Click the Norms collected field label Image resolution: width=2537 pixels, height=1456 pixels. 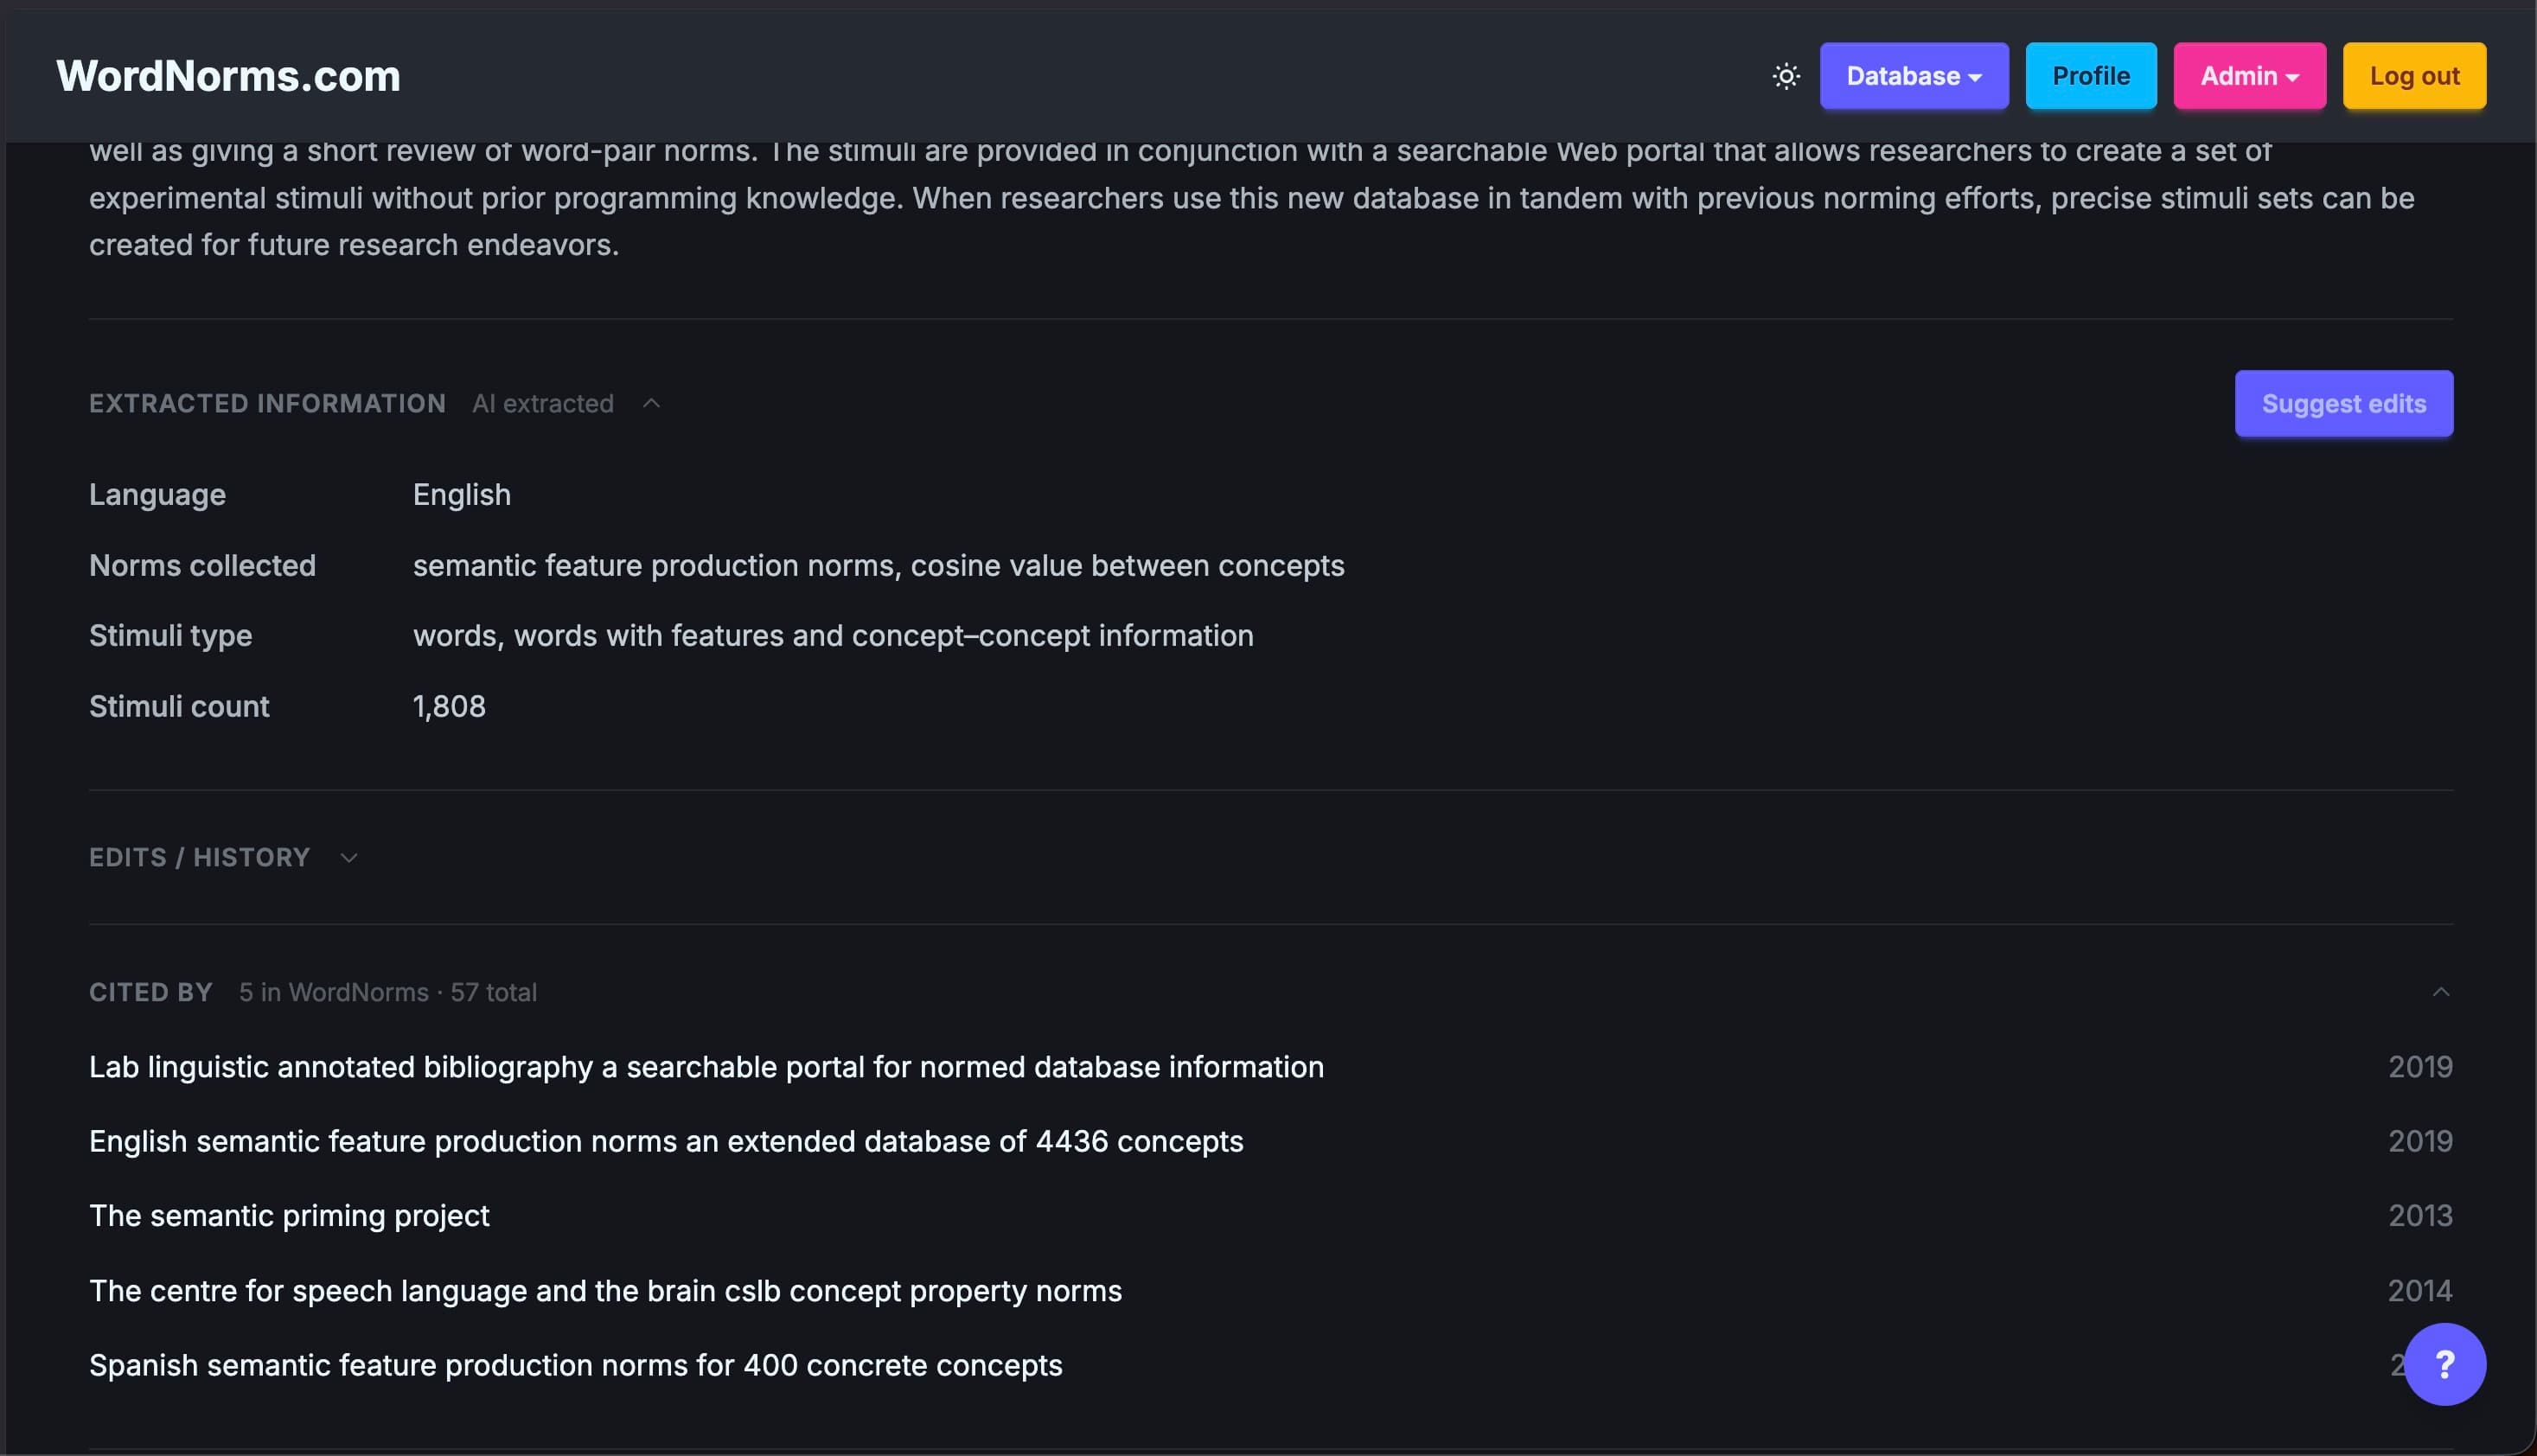coord(202,566)
